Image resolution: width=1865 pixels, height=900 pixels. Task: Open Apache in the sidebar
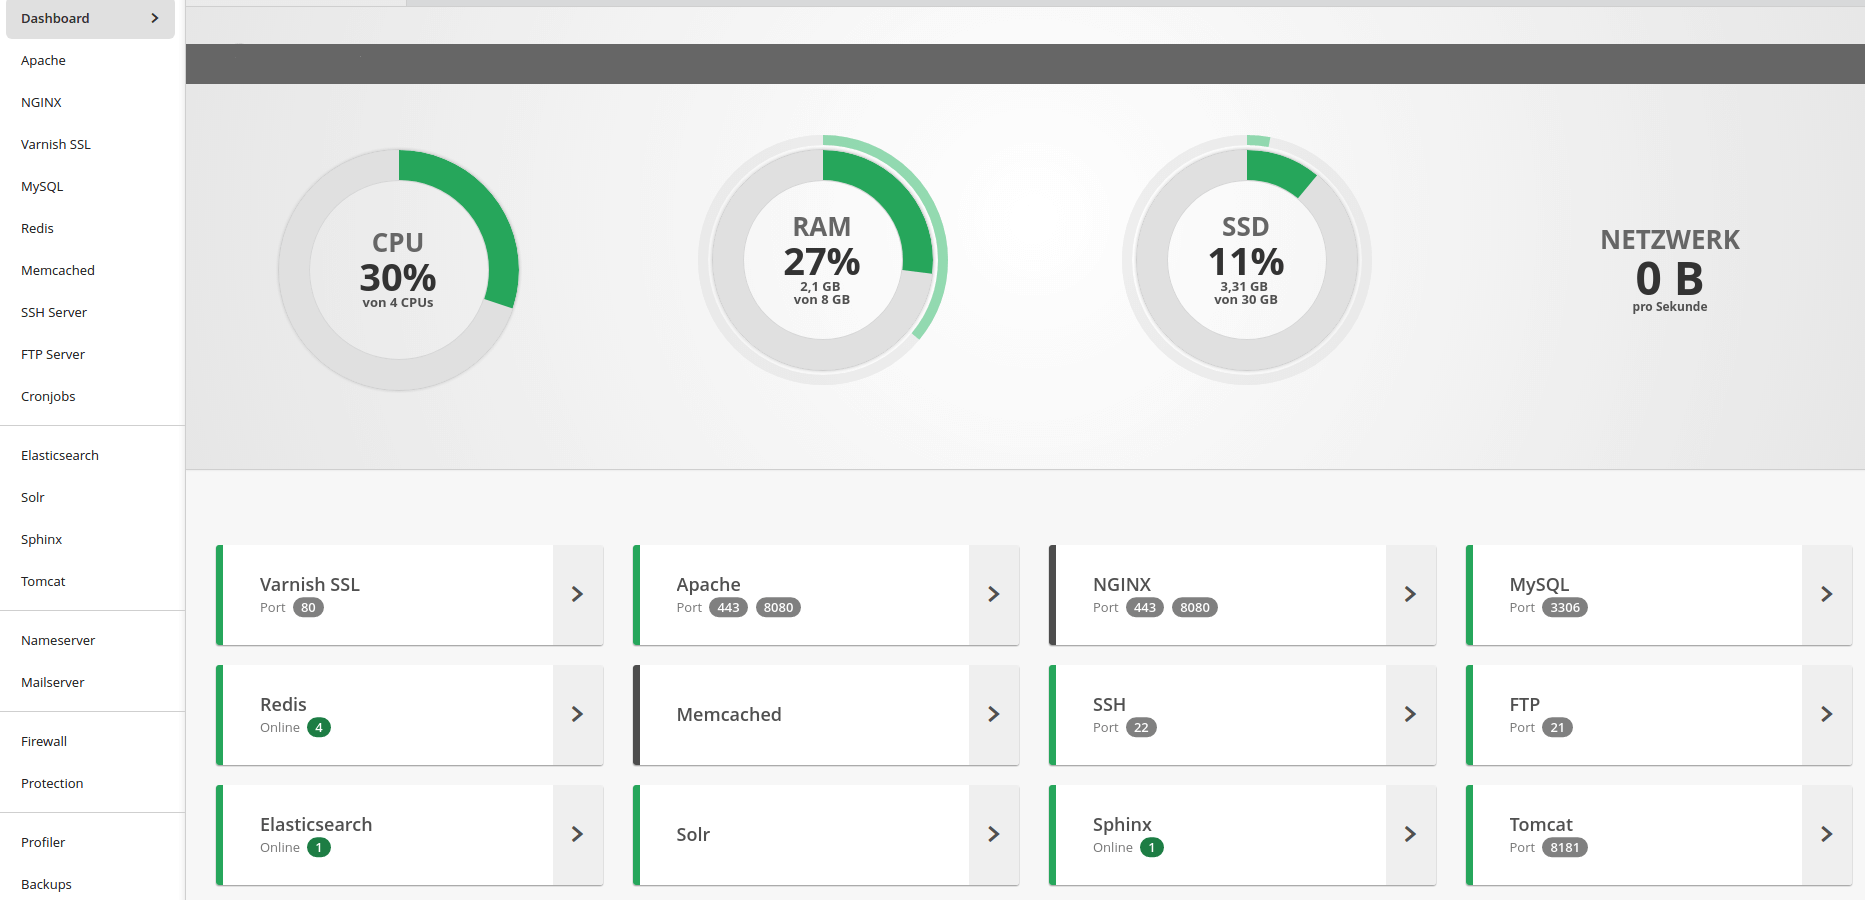pos(43,60)
